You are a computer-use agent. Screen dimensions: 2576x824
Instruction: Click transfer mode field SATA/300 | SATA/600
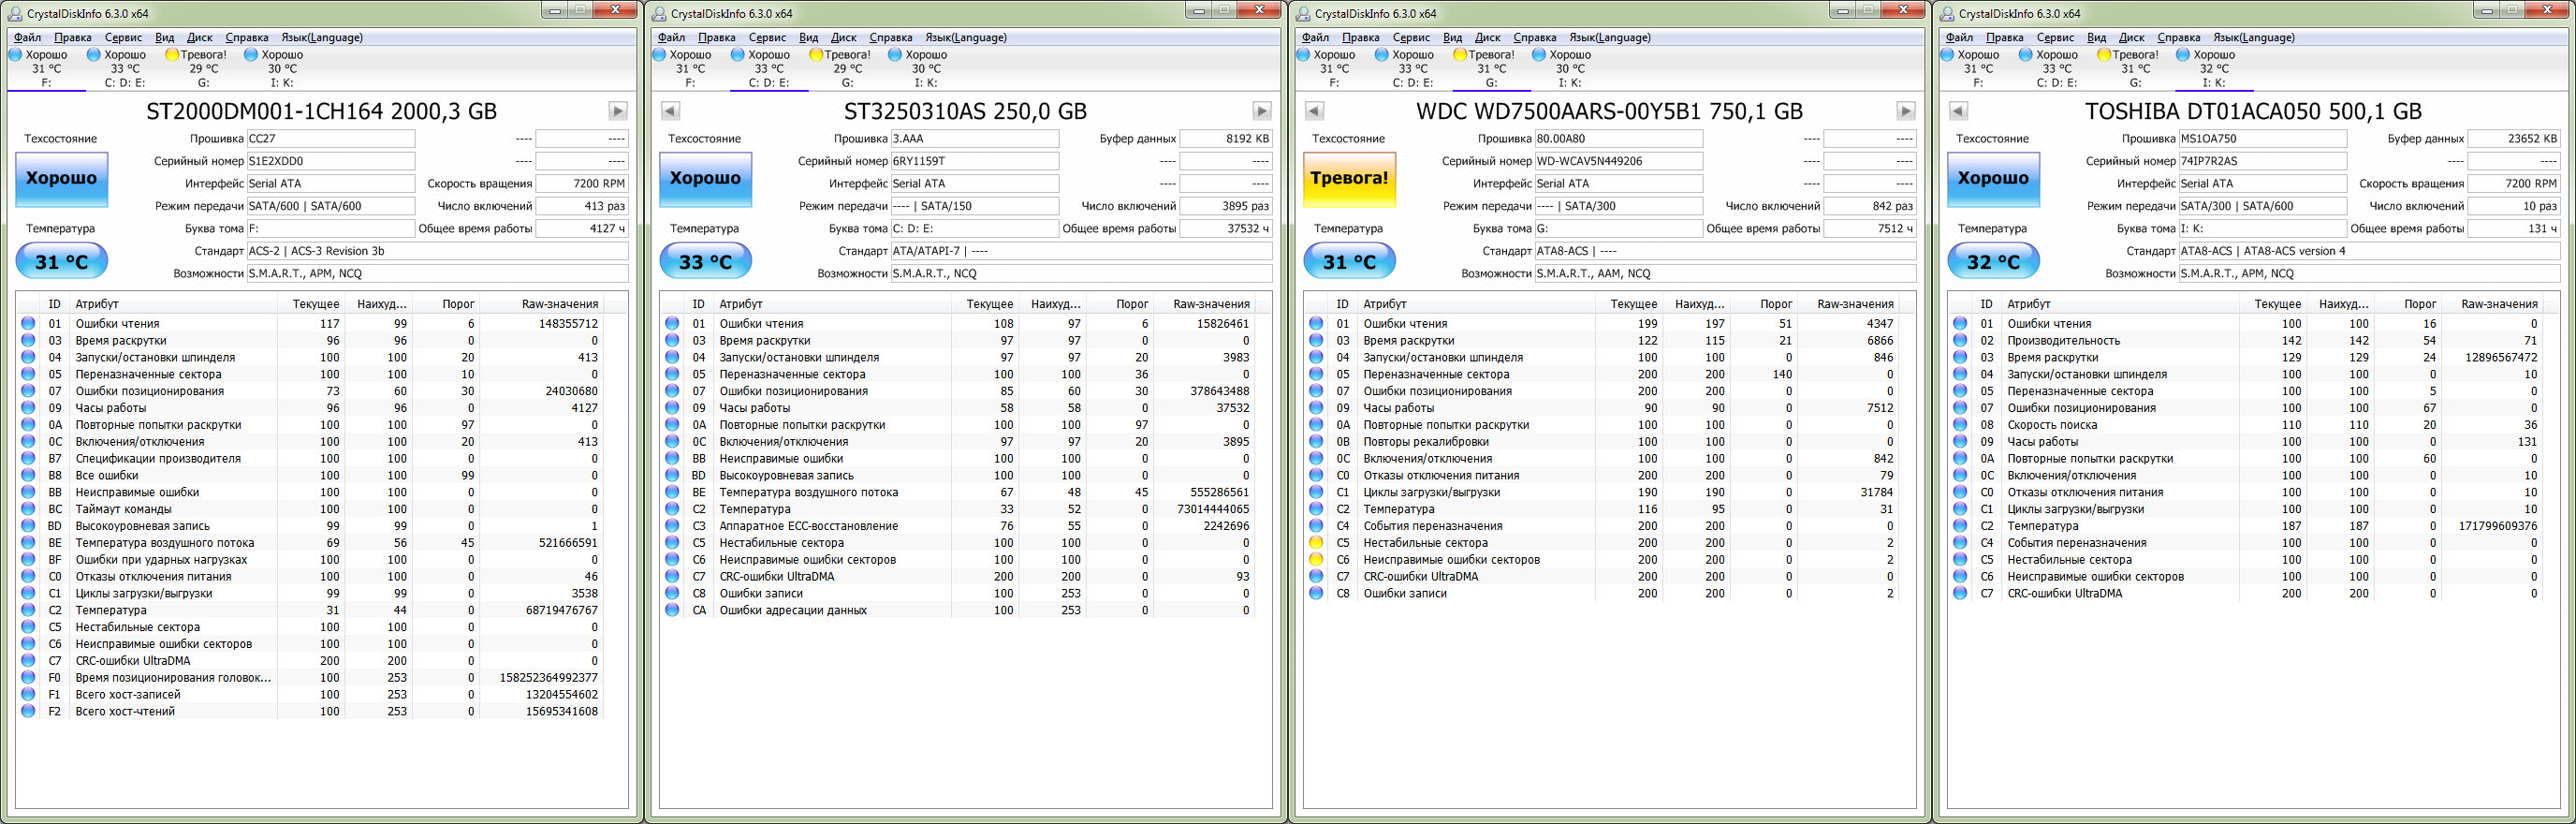coord(2262,206)
